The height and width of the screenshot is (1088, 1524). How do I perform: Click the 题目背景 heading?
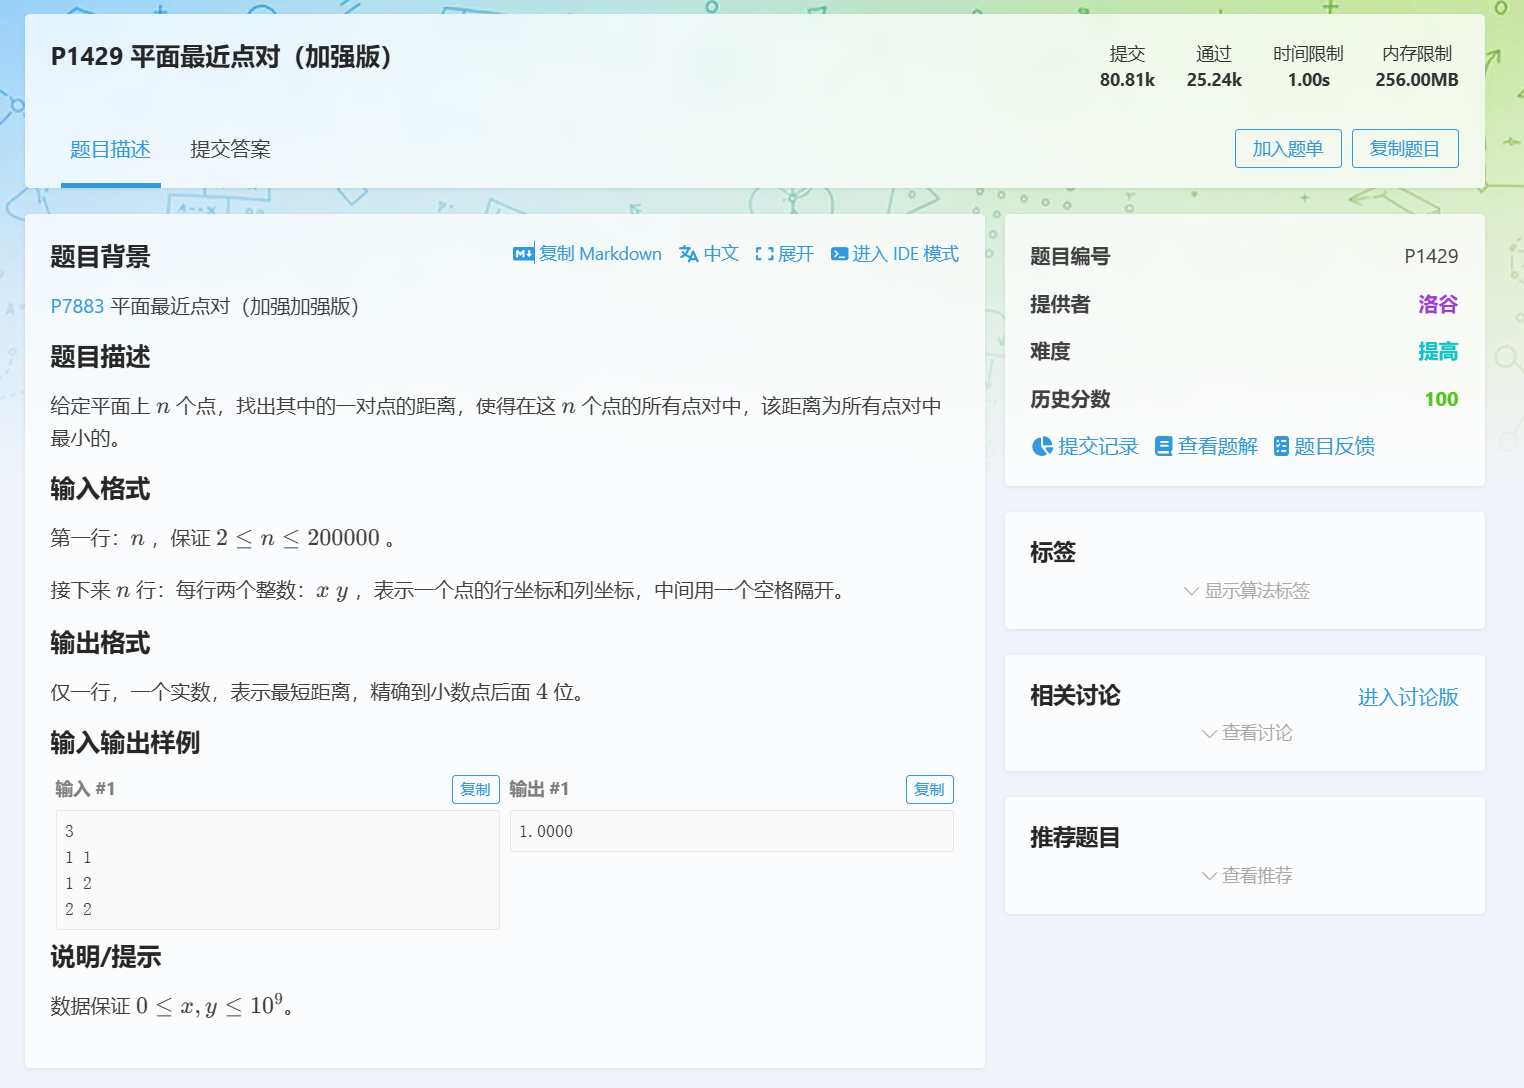pyautogui.click(x=100, y=257)
